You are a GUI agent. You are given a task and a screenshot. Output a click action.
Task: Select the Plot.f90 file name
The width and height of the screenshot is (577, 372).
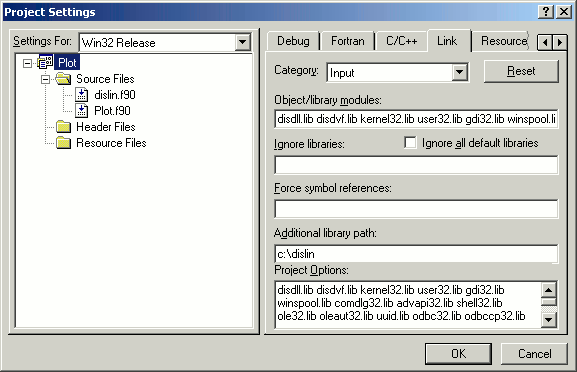[112, 111]
